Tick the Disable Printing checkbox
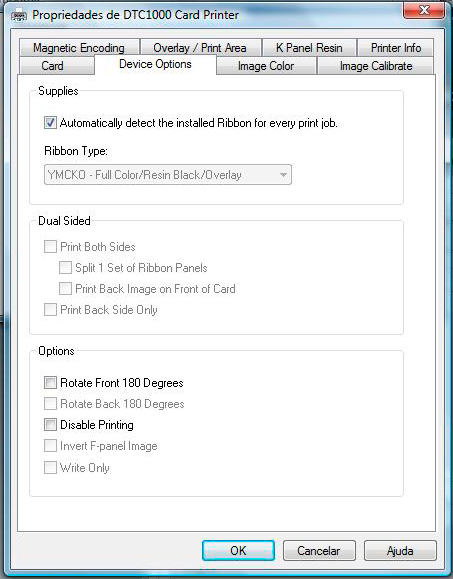Viewport: 453px width, 579px height. point(50,425)
